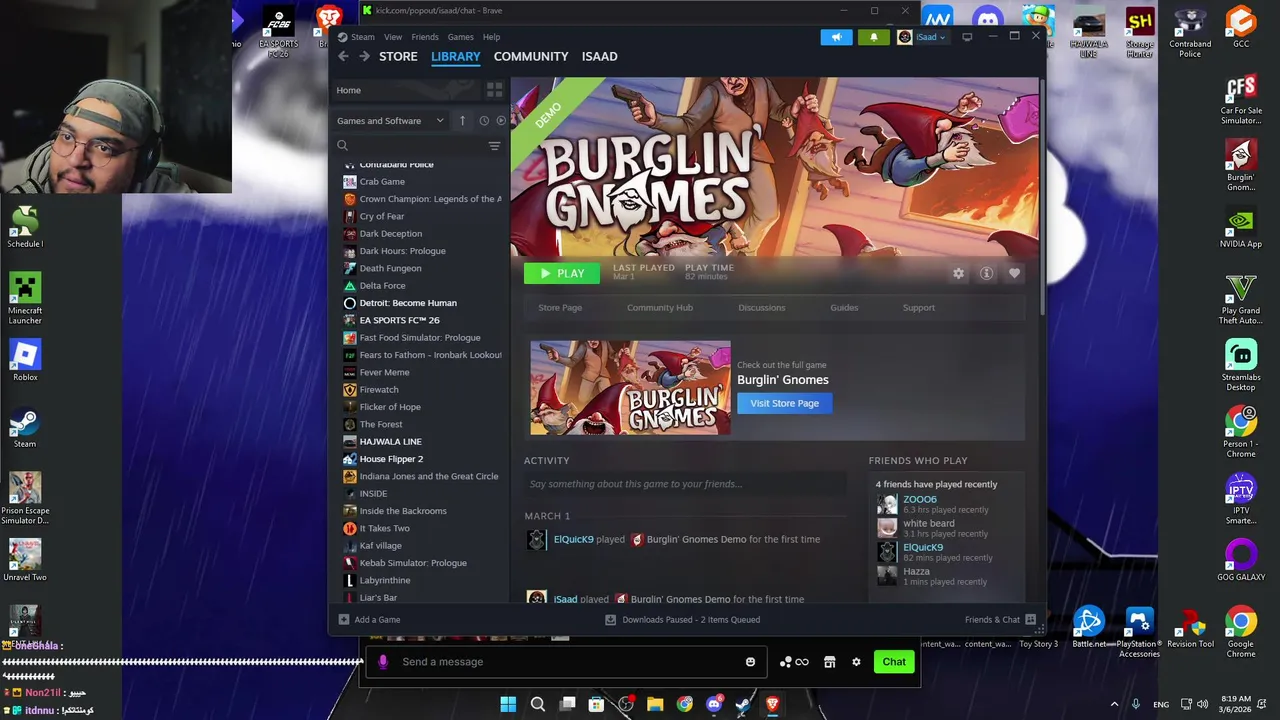The height and width of the screenshot is (720, 1280).
Task: Select Crab Game in the library list
Action: tap(382, 181)
